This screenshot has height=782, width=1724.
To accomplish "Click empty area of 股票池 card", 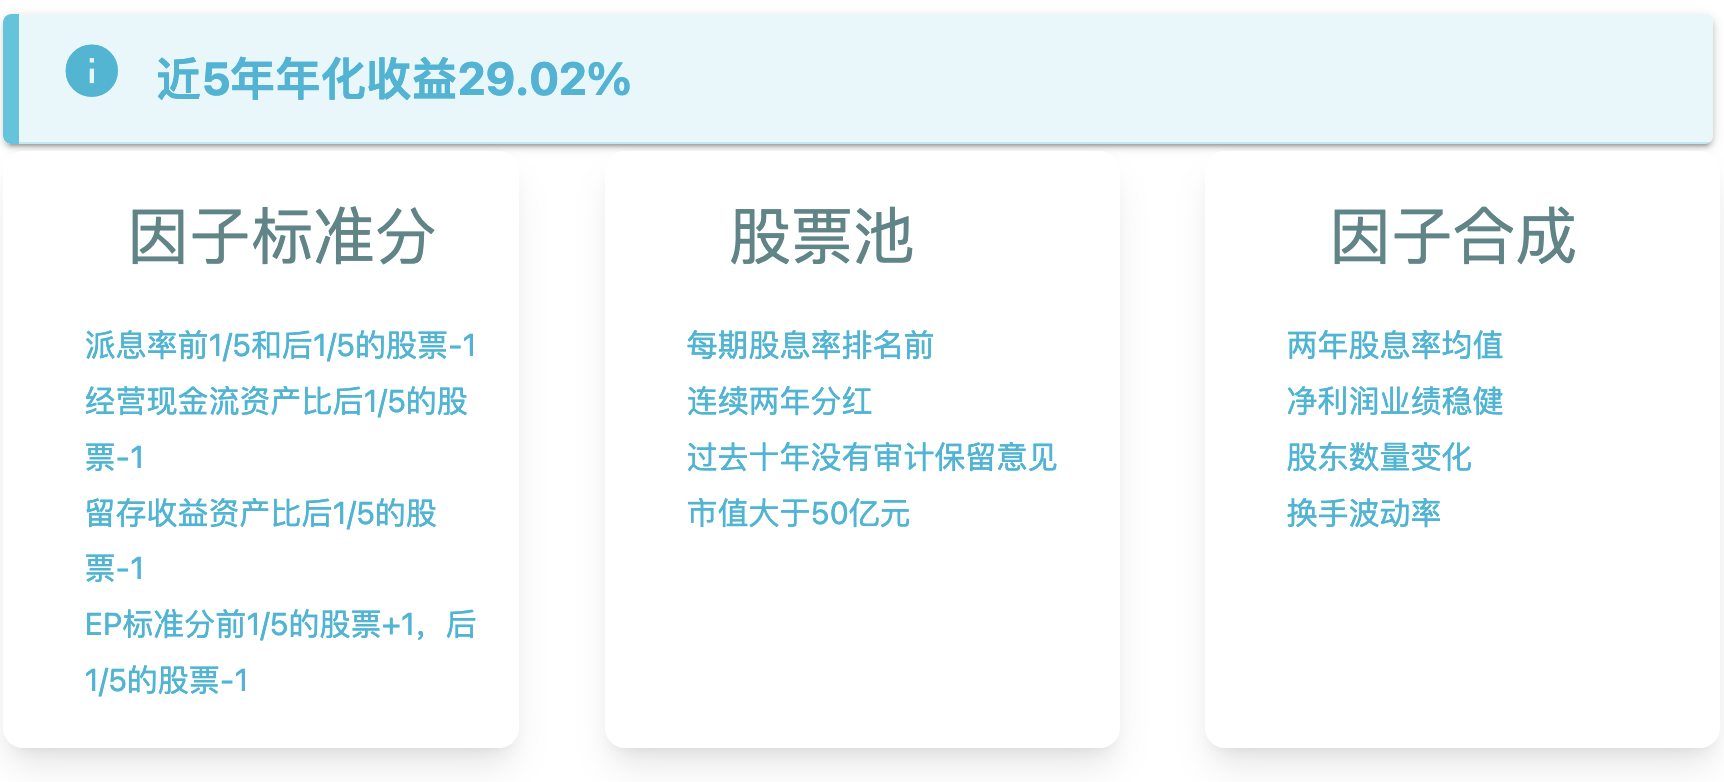I will pos(862,640).
